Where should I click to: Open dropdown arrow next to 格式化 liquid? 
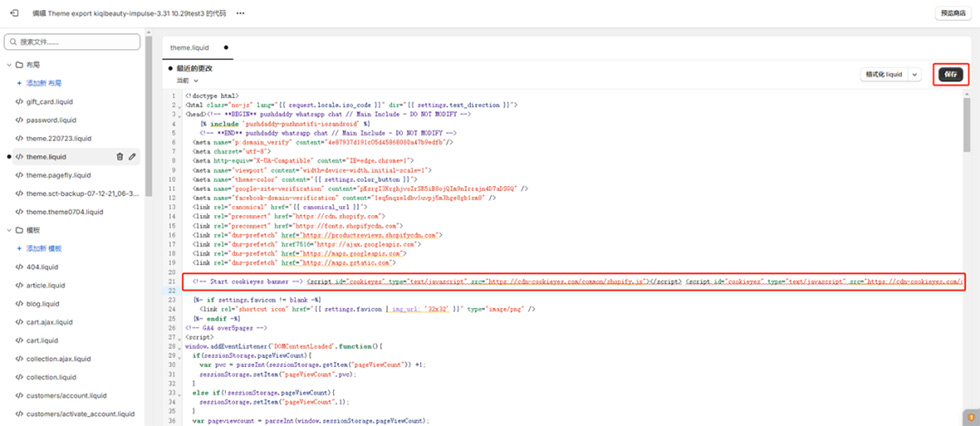click(x=913, y=74)
